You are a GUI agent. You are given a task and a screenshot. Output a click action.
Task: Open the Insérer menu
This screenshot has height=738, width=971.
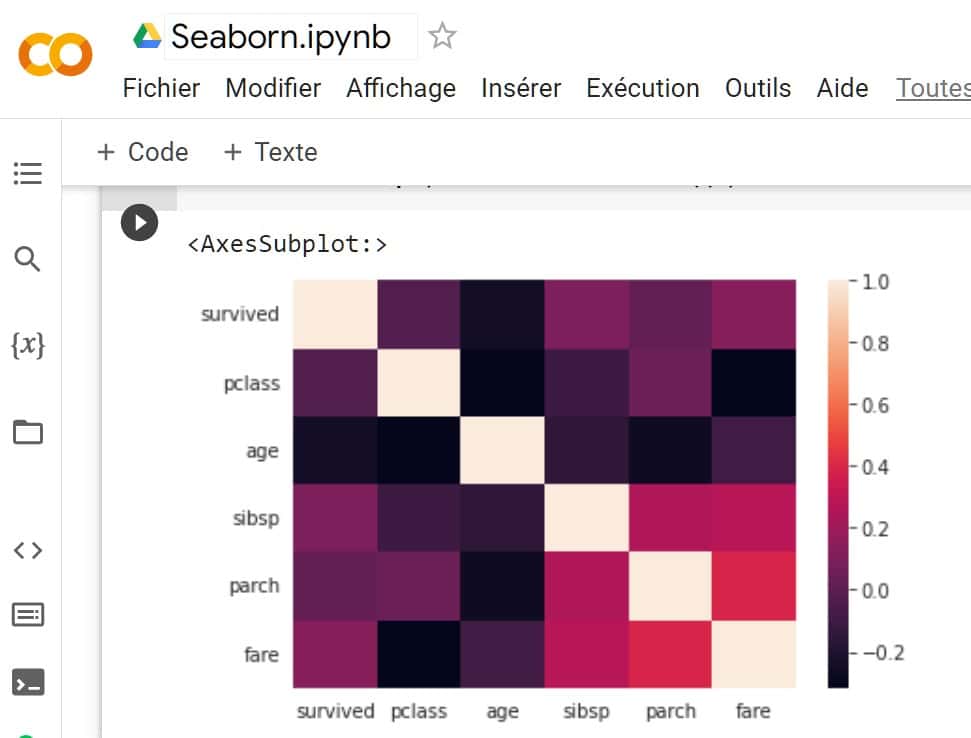click(520, 88)
